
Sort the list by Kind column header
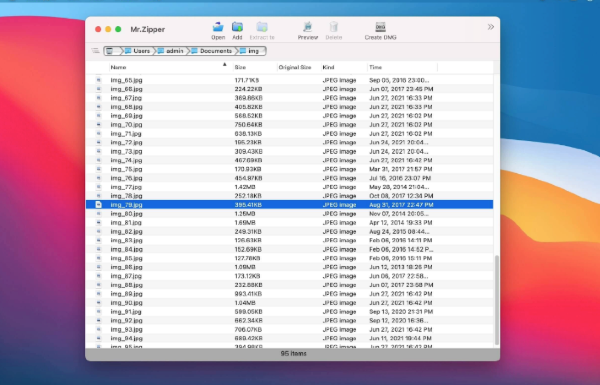point(344,67)
